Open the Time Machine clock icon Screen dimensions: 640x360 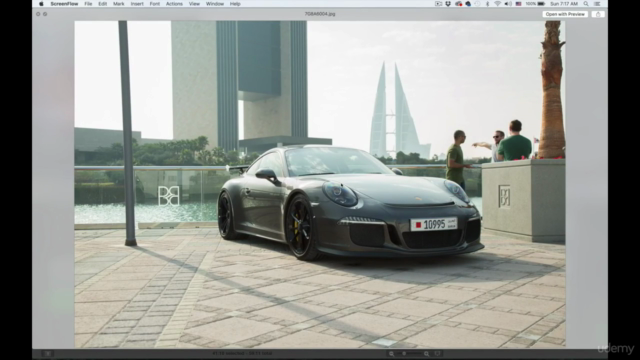coord(478,4)
